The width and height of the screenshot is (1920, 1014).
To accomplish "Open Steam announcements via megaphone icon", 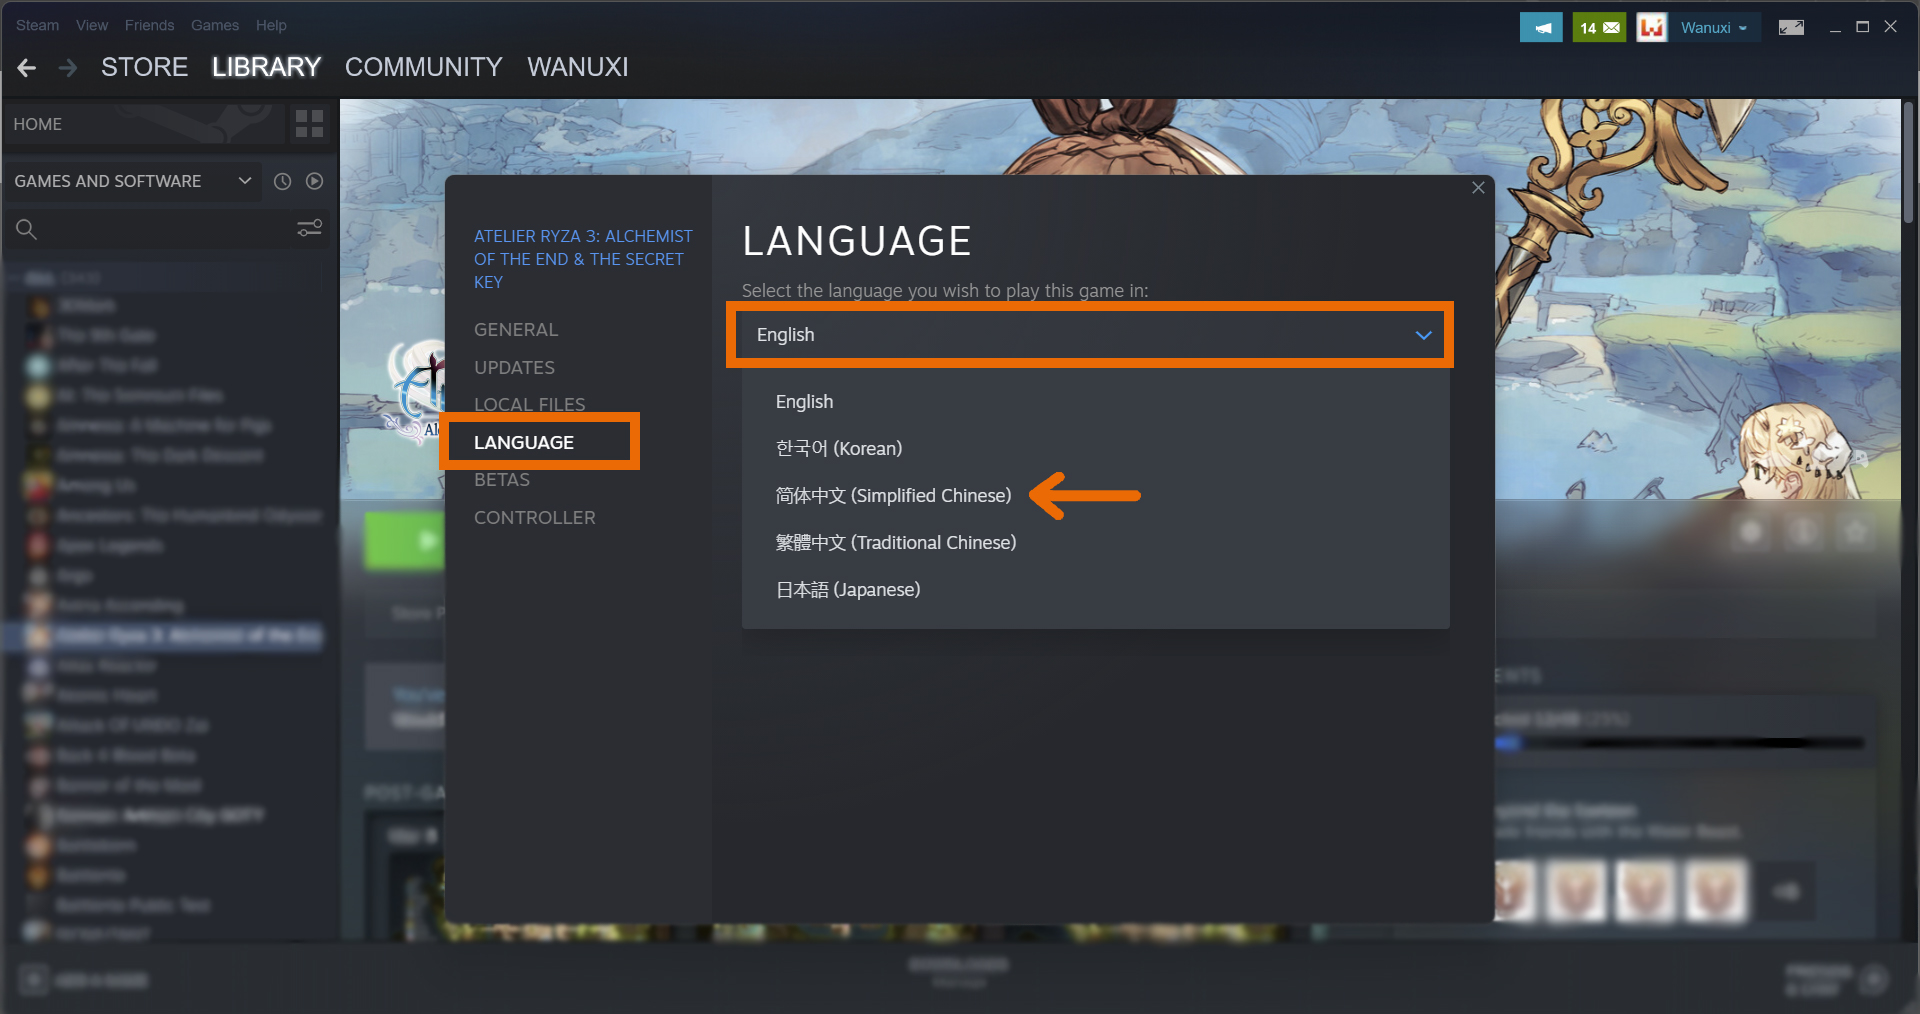I will 1540,27.
